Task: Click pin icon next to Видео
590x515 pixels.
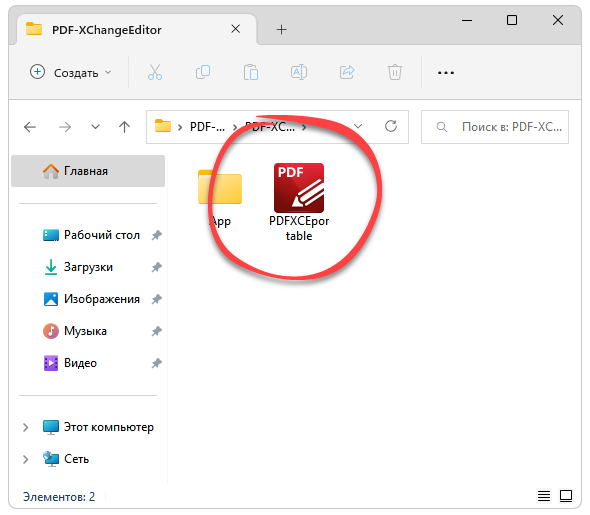Action: [157, 363]
